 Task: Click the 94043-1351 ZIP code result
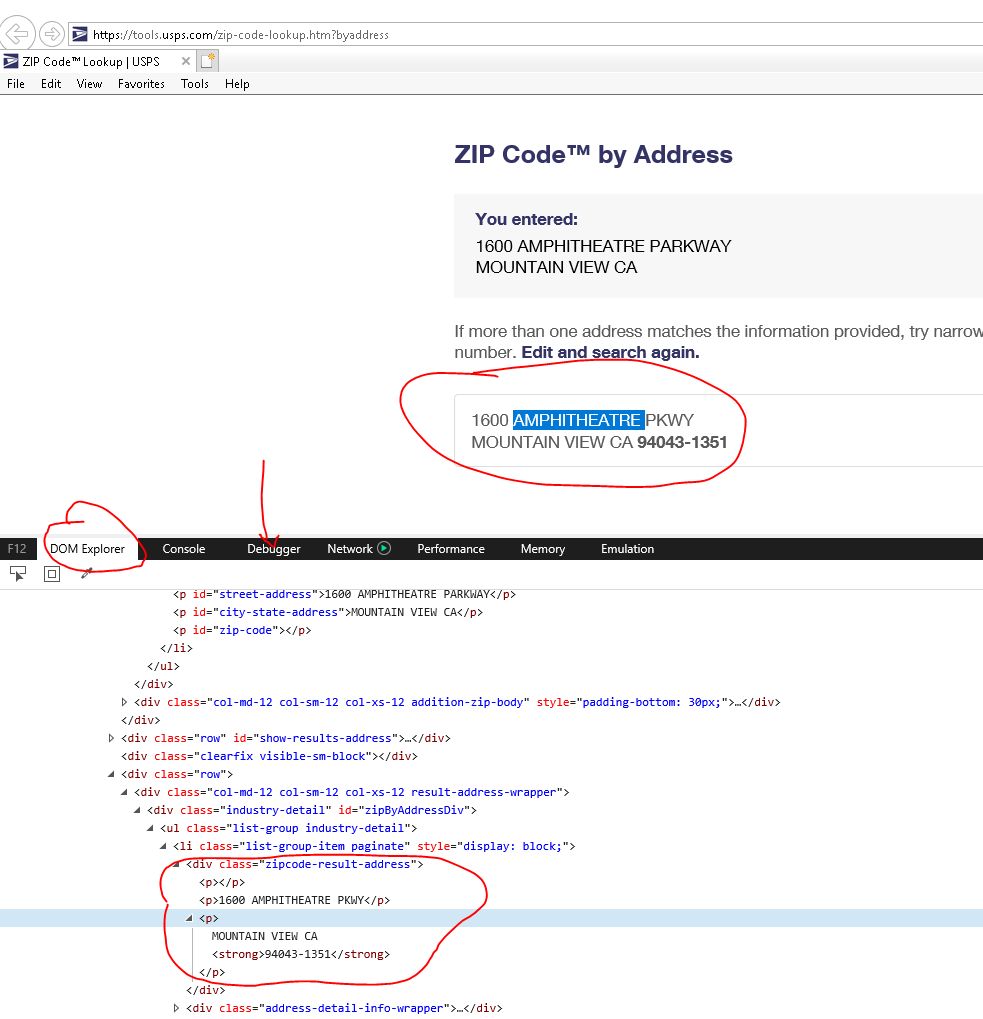click(x=682, y=442)
